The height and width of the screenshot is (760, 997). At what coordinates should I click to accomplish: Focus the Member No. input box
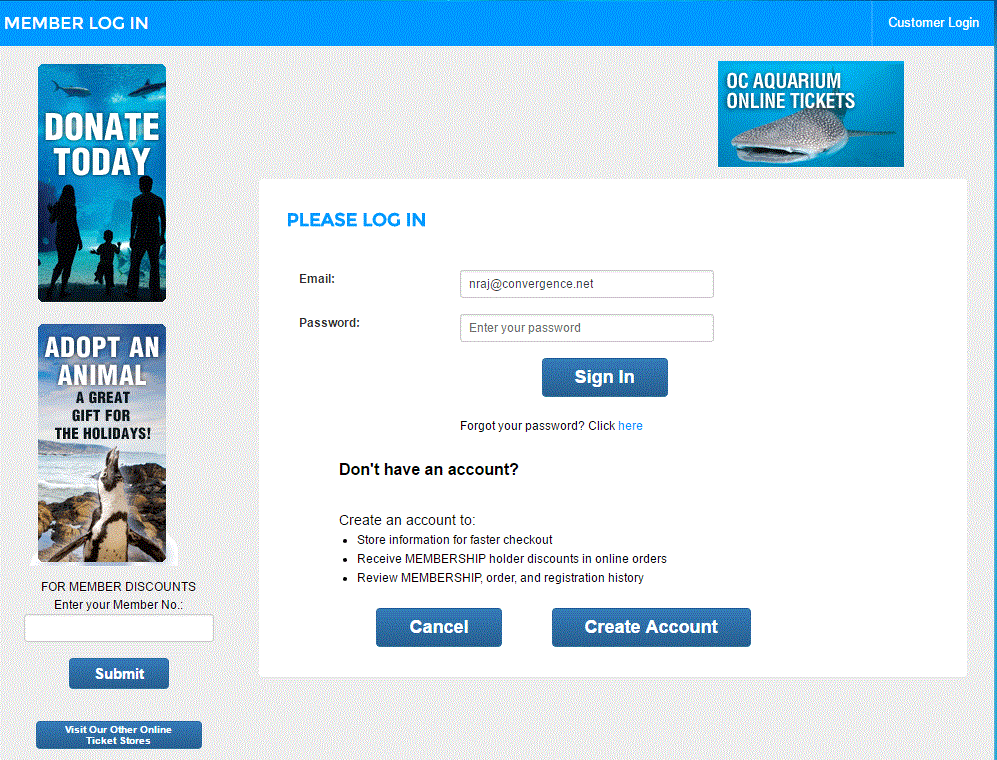119,628
